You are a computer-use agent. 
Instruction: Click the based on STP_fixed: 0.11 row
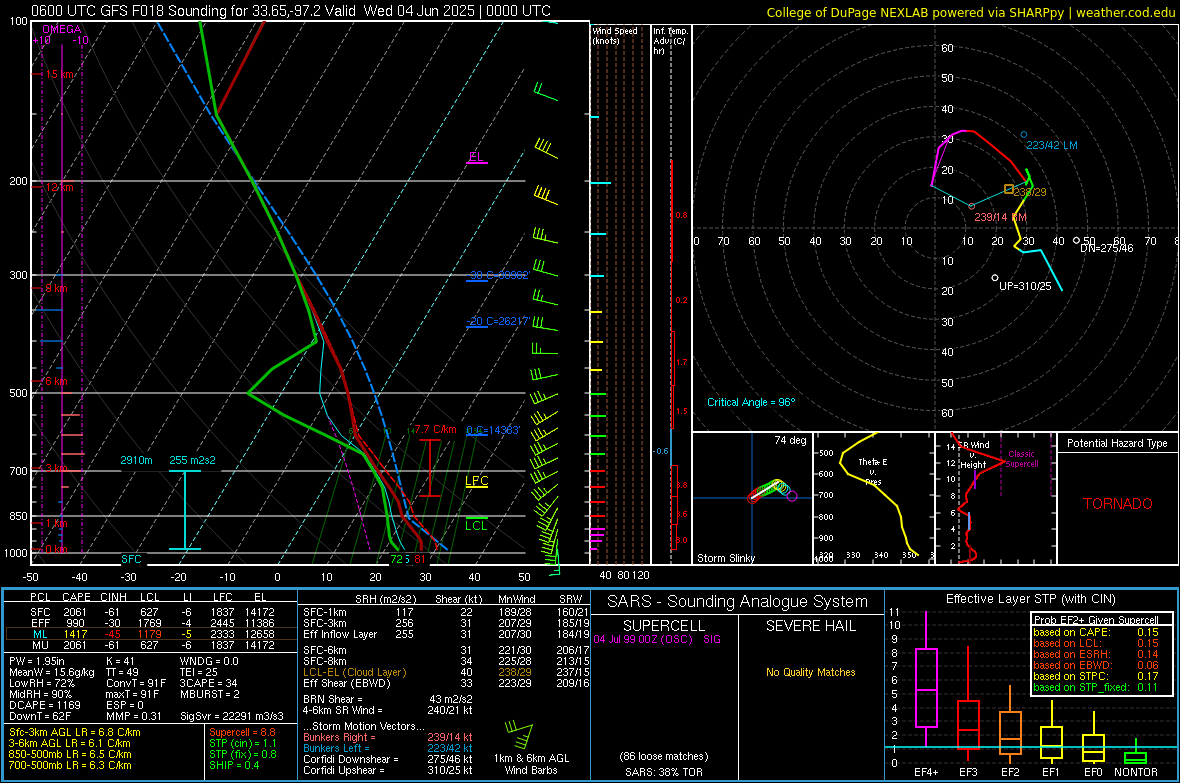pos(1096,687)
